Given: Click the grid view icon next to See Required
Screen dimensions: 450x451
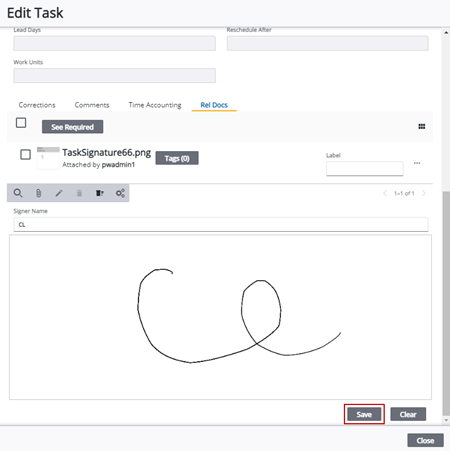Looking at the screenshot, I should click(x=422, y=126).
